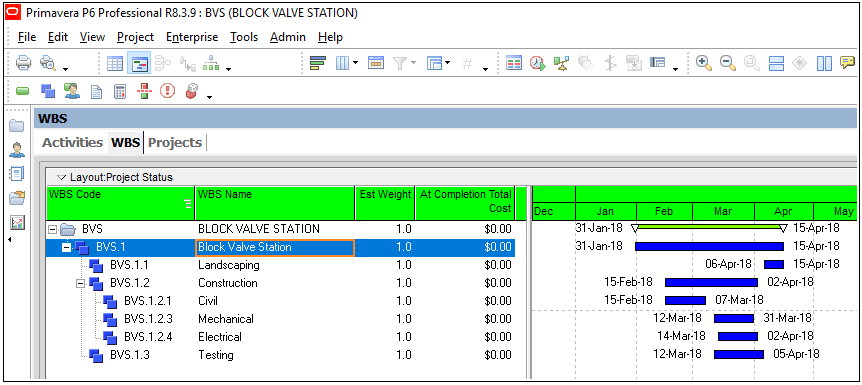Click the Landscaping Gantt bar starting 06-Apr-18
The width and height of the screenshot is (862, 385).
pyautogui.click(x=773, y=265)
